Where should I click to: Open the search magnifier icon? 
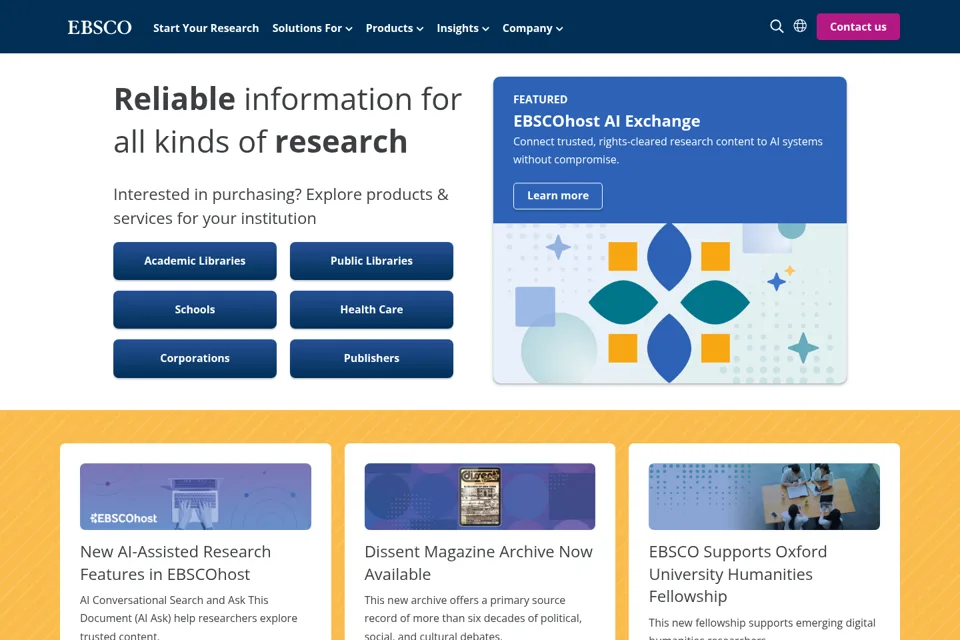pos(776,26)
